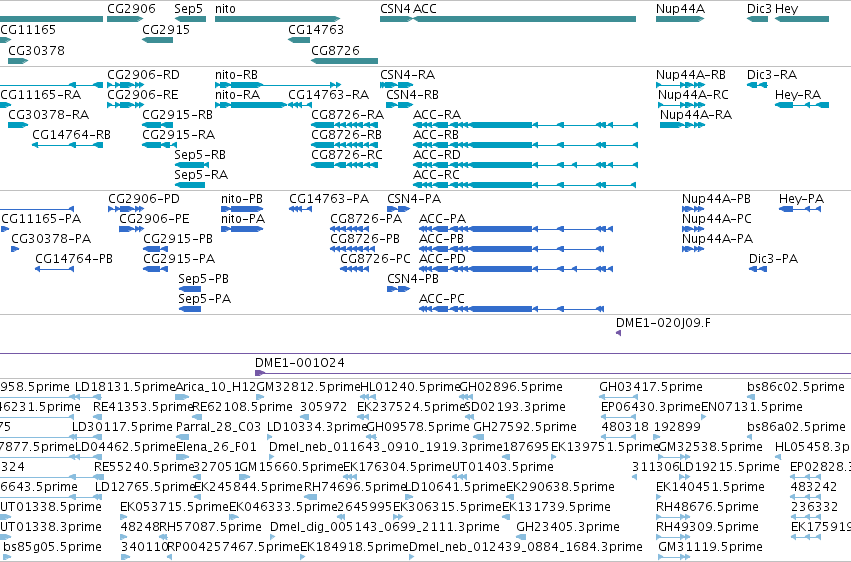Screen dimensions: 851x562
Task: Open transcript Sep5-RB label
Action: (x=200, y=155)
